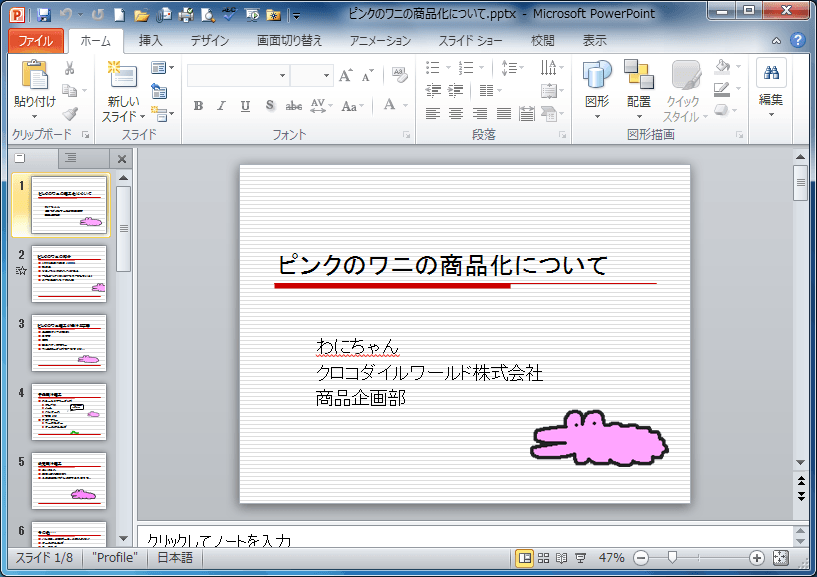
Task: Click the Bold B icon
Action: point(198,106)
